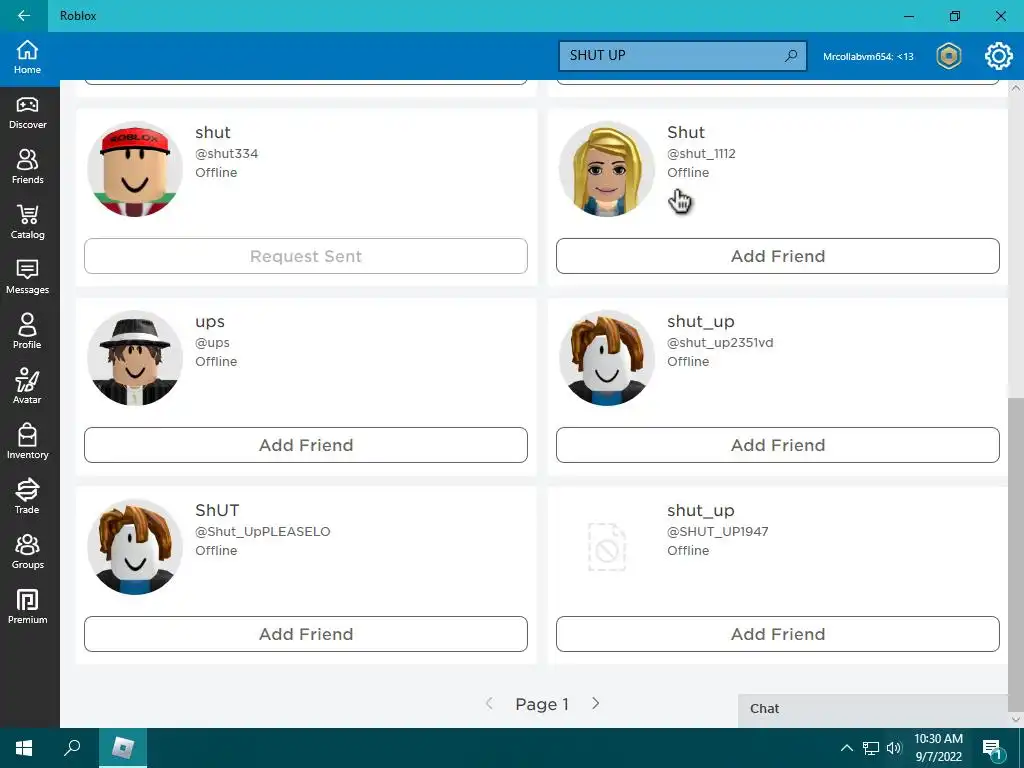Click the username Mrcollabvm654 label
This screenshot has height=768, width=1024.
(x=868, y=57)
